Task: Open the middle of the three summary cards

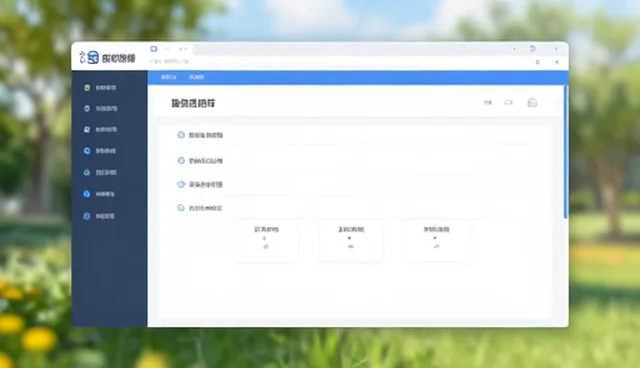Action: pos(351,240)
